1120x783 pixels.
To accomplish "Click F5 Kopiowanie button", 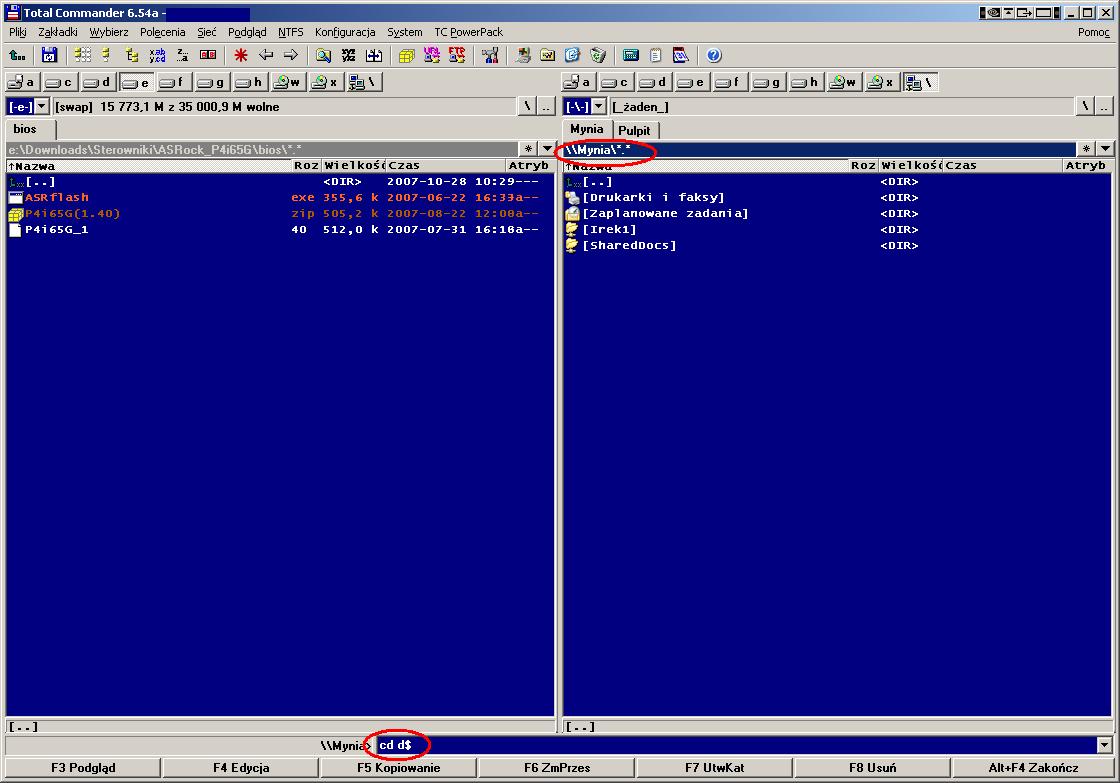I will 399,768.
